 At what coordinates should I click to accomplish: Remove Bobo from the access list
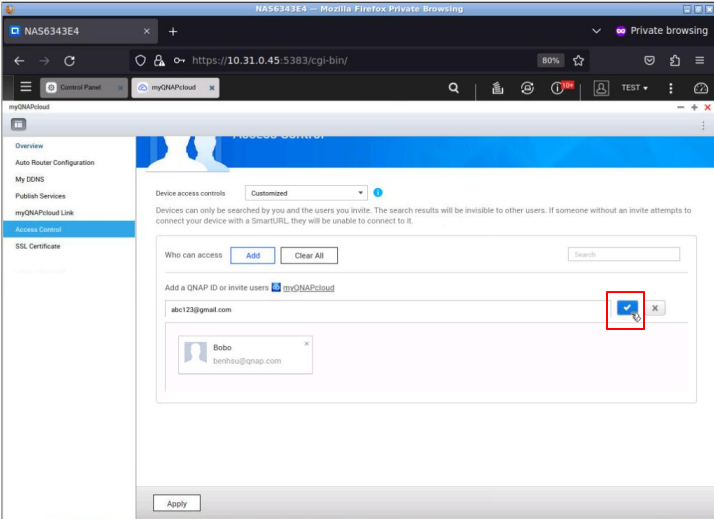(306, 343)
